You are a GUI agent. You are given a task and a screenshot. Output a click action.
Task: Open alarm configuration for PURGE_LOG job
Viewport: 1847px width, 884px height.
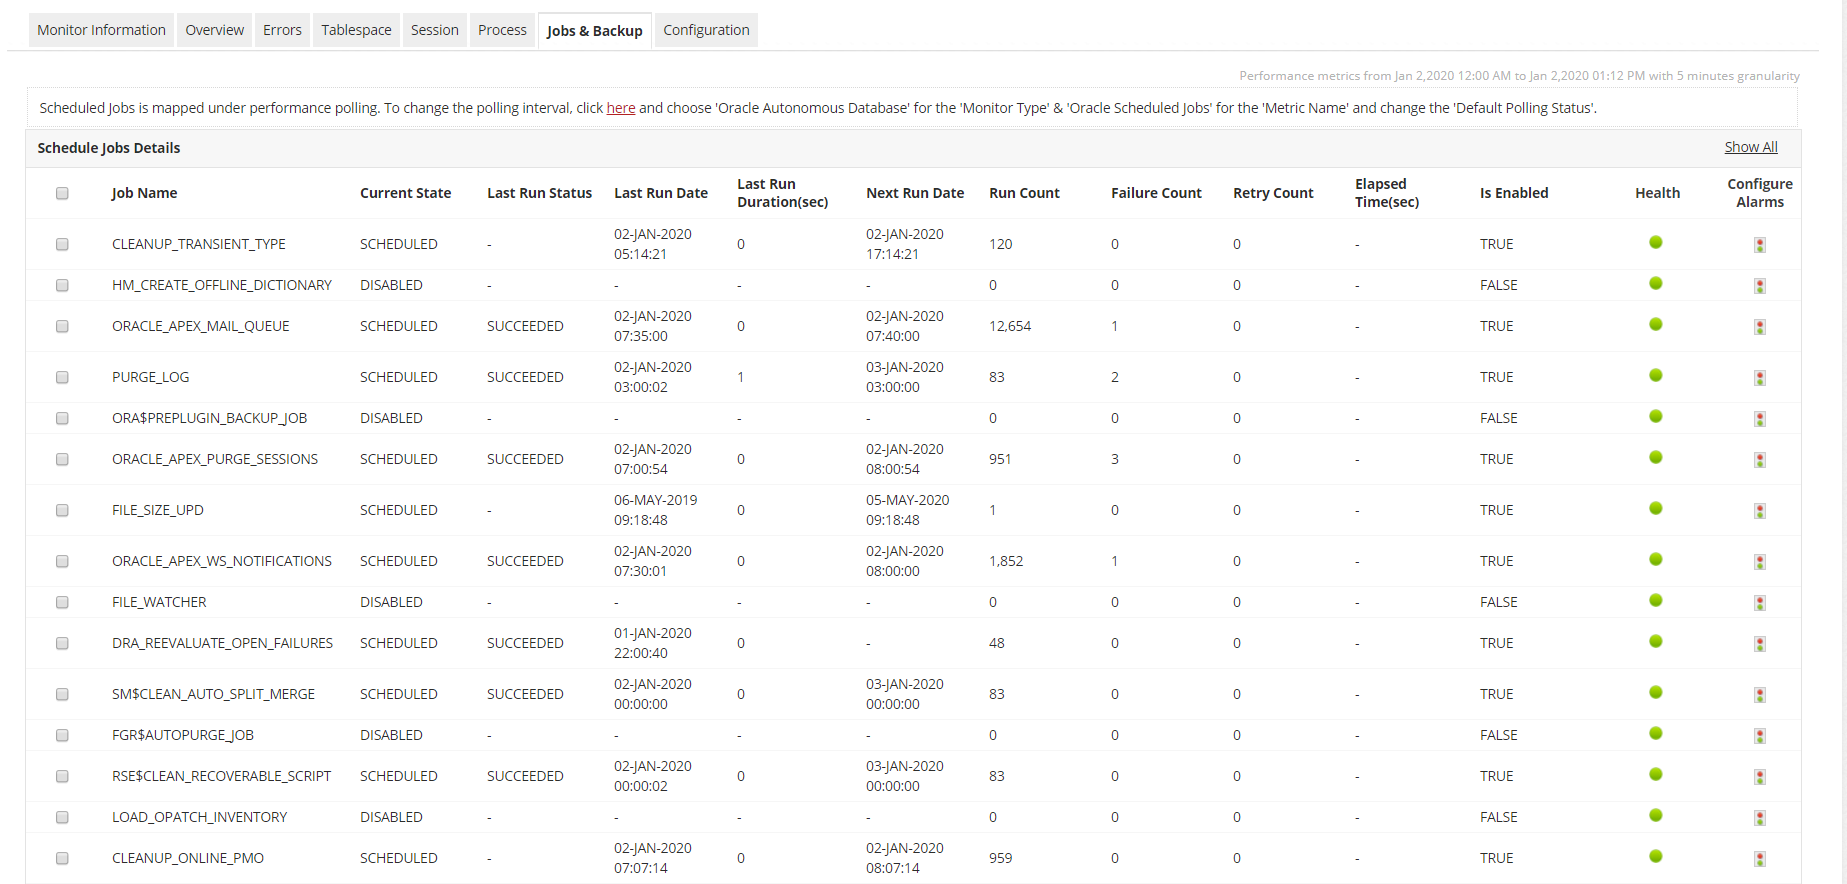(x=1759, y=378)
